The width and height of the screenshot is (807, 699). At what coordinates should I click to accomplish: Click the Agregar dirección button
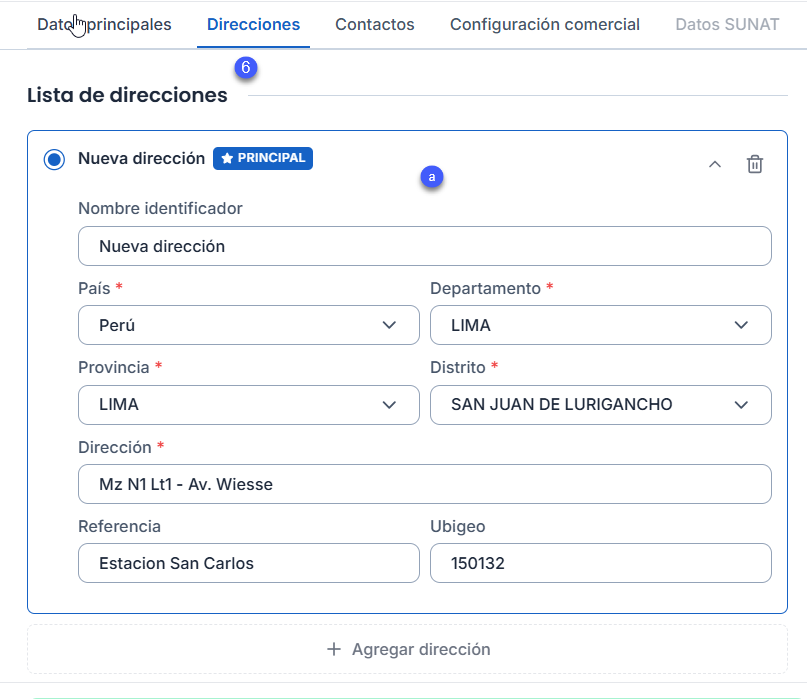[408, 649]
